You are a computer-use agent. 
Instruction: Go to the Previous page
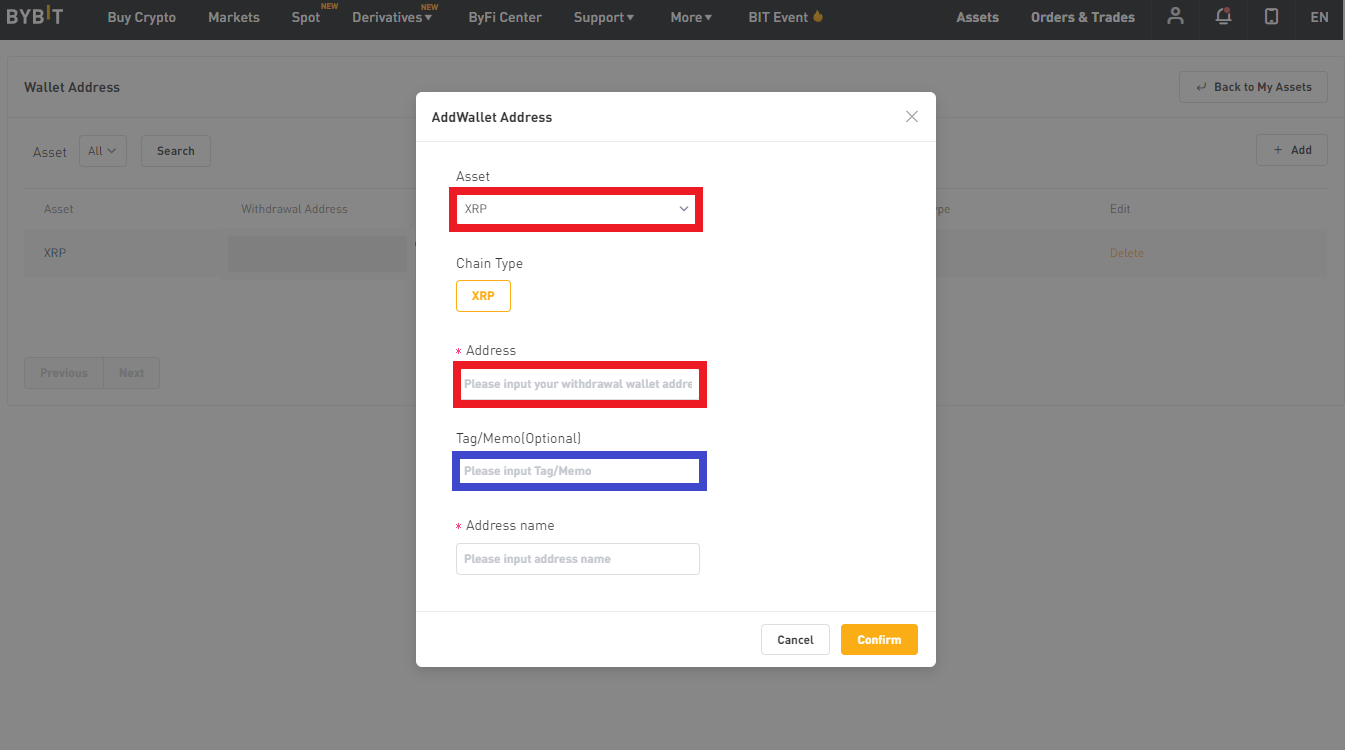tap(64, 373)
